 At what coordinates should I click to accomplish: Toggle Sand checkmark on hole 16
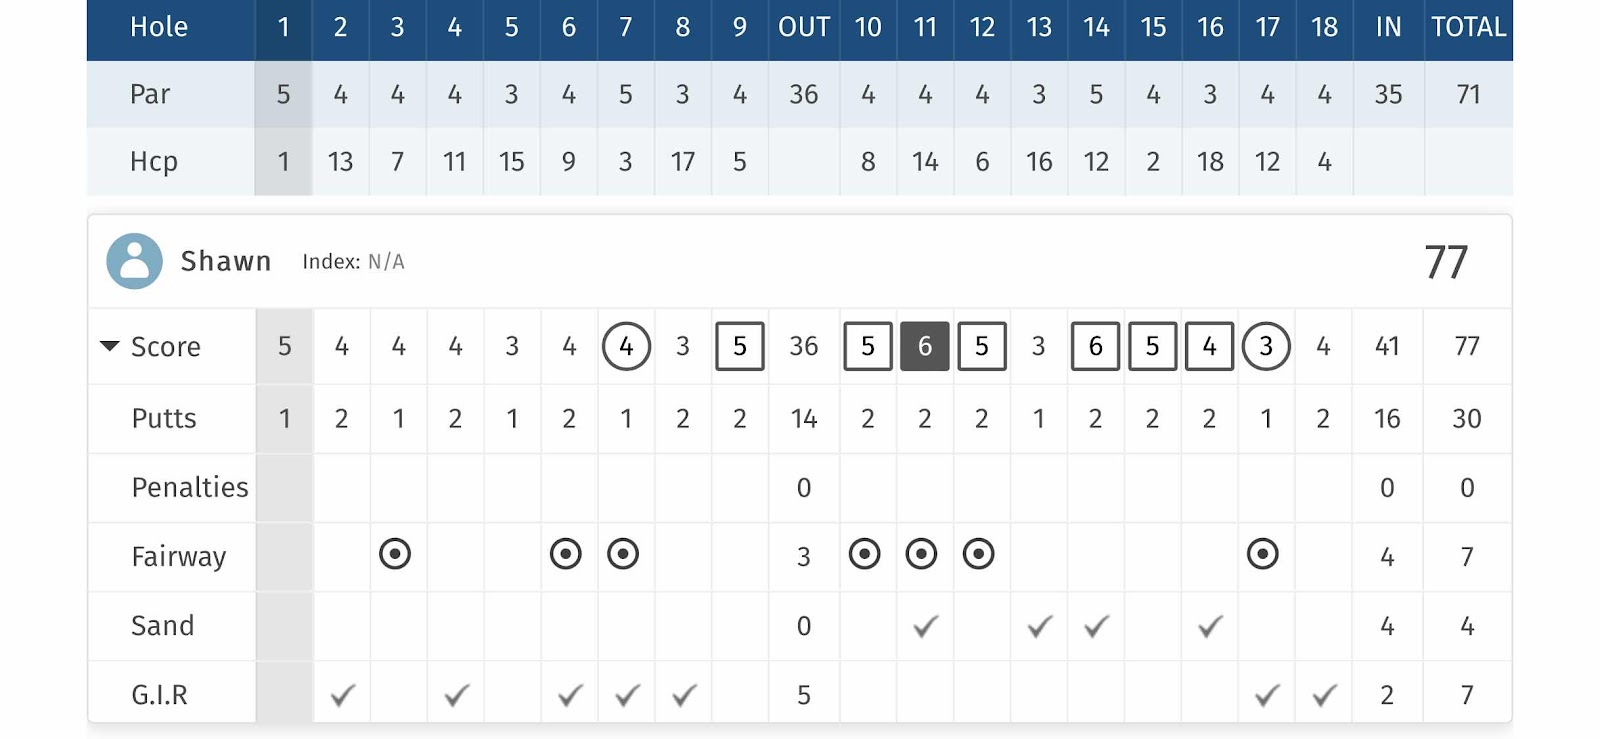click(x=1210, y=626)
